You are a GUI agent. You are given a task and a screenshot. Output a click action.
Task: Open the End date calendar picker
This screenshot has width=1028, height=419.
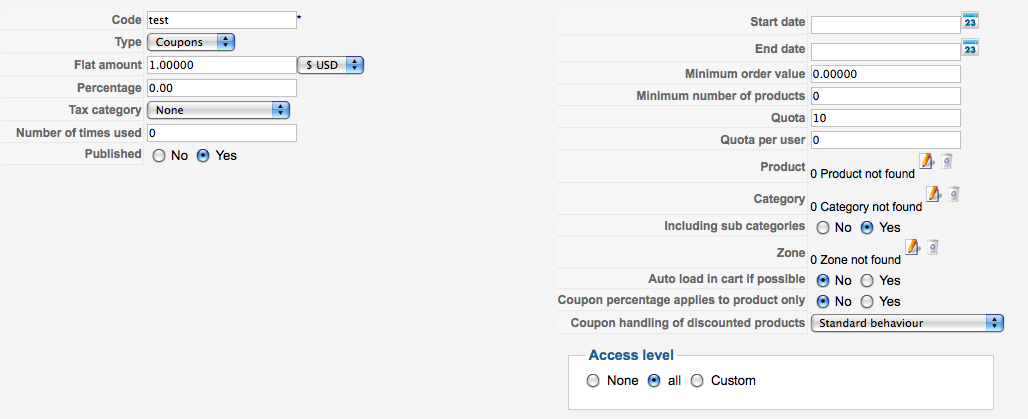969,47
